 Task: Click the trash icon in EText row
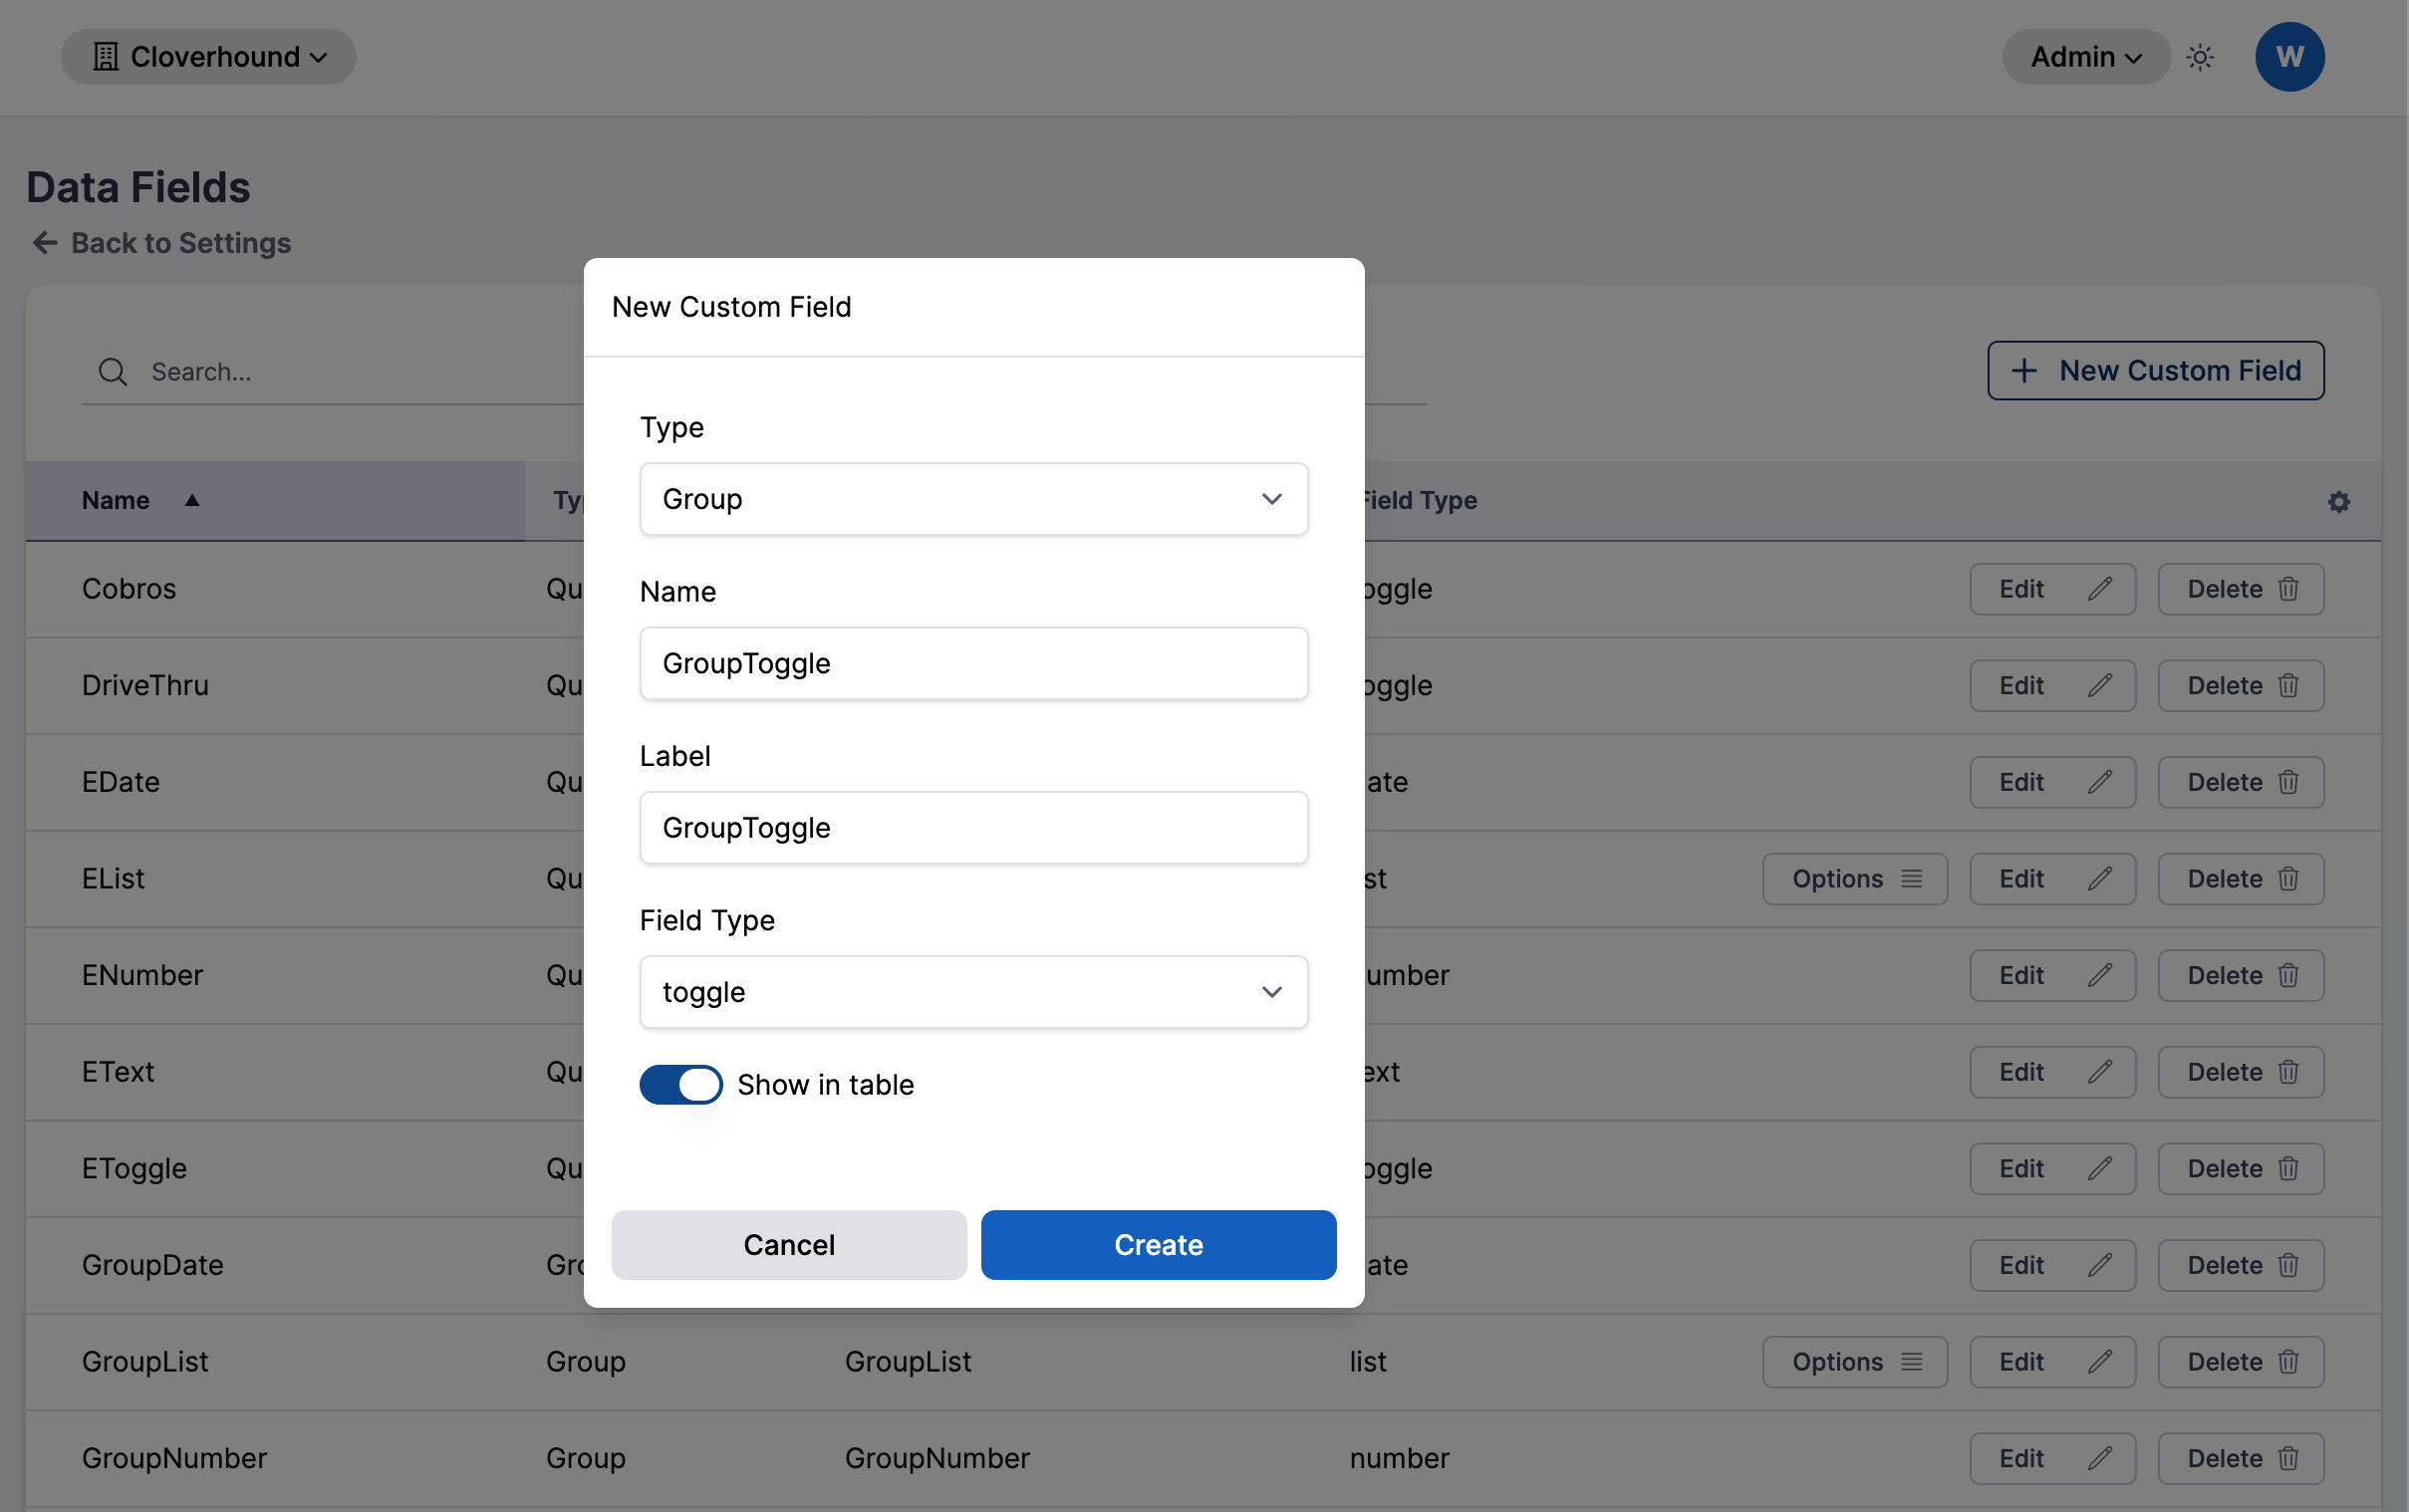2288,1072
